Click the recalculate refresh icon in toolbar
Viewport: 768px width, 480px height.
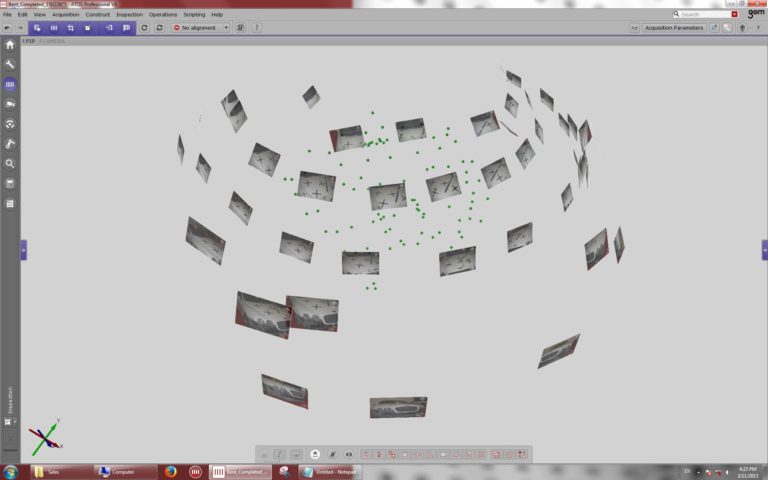tap(145, 28)
